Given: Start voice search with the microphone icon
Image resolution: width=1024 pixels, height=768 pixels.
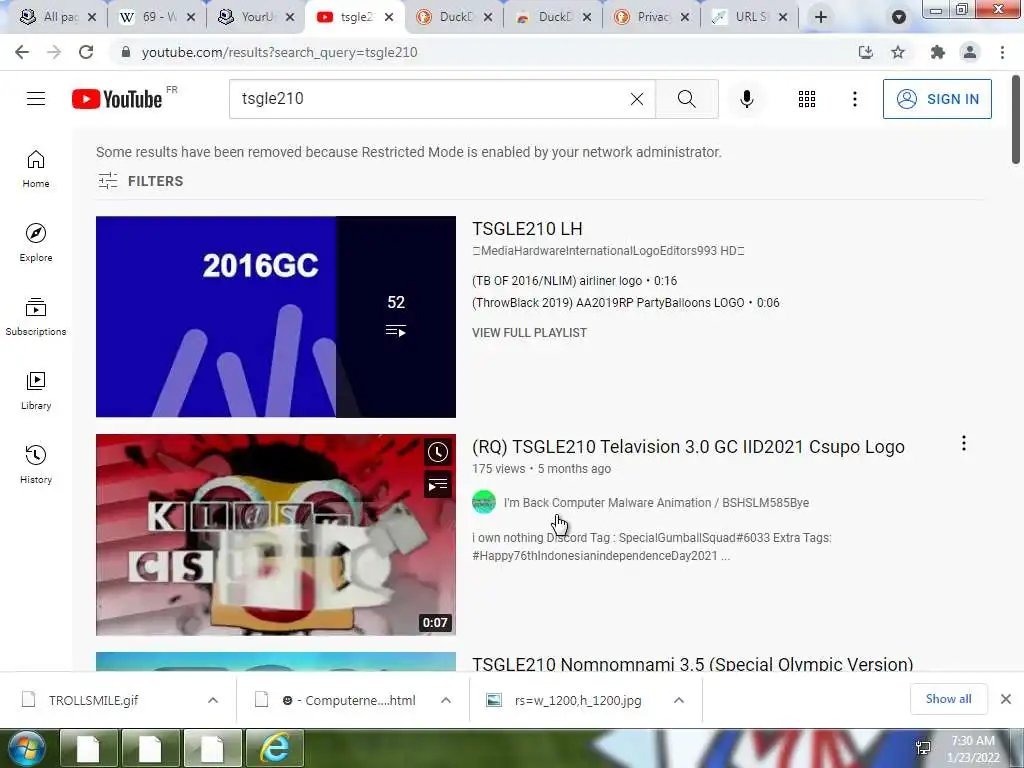Looking at the screenshot, I should [746, 99].
